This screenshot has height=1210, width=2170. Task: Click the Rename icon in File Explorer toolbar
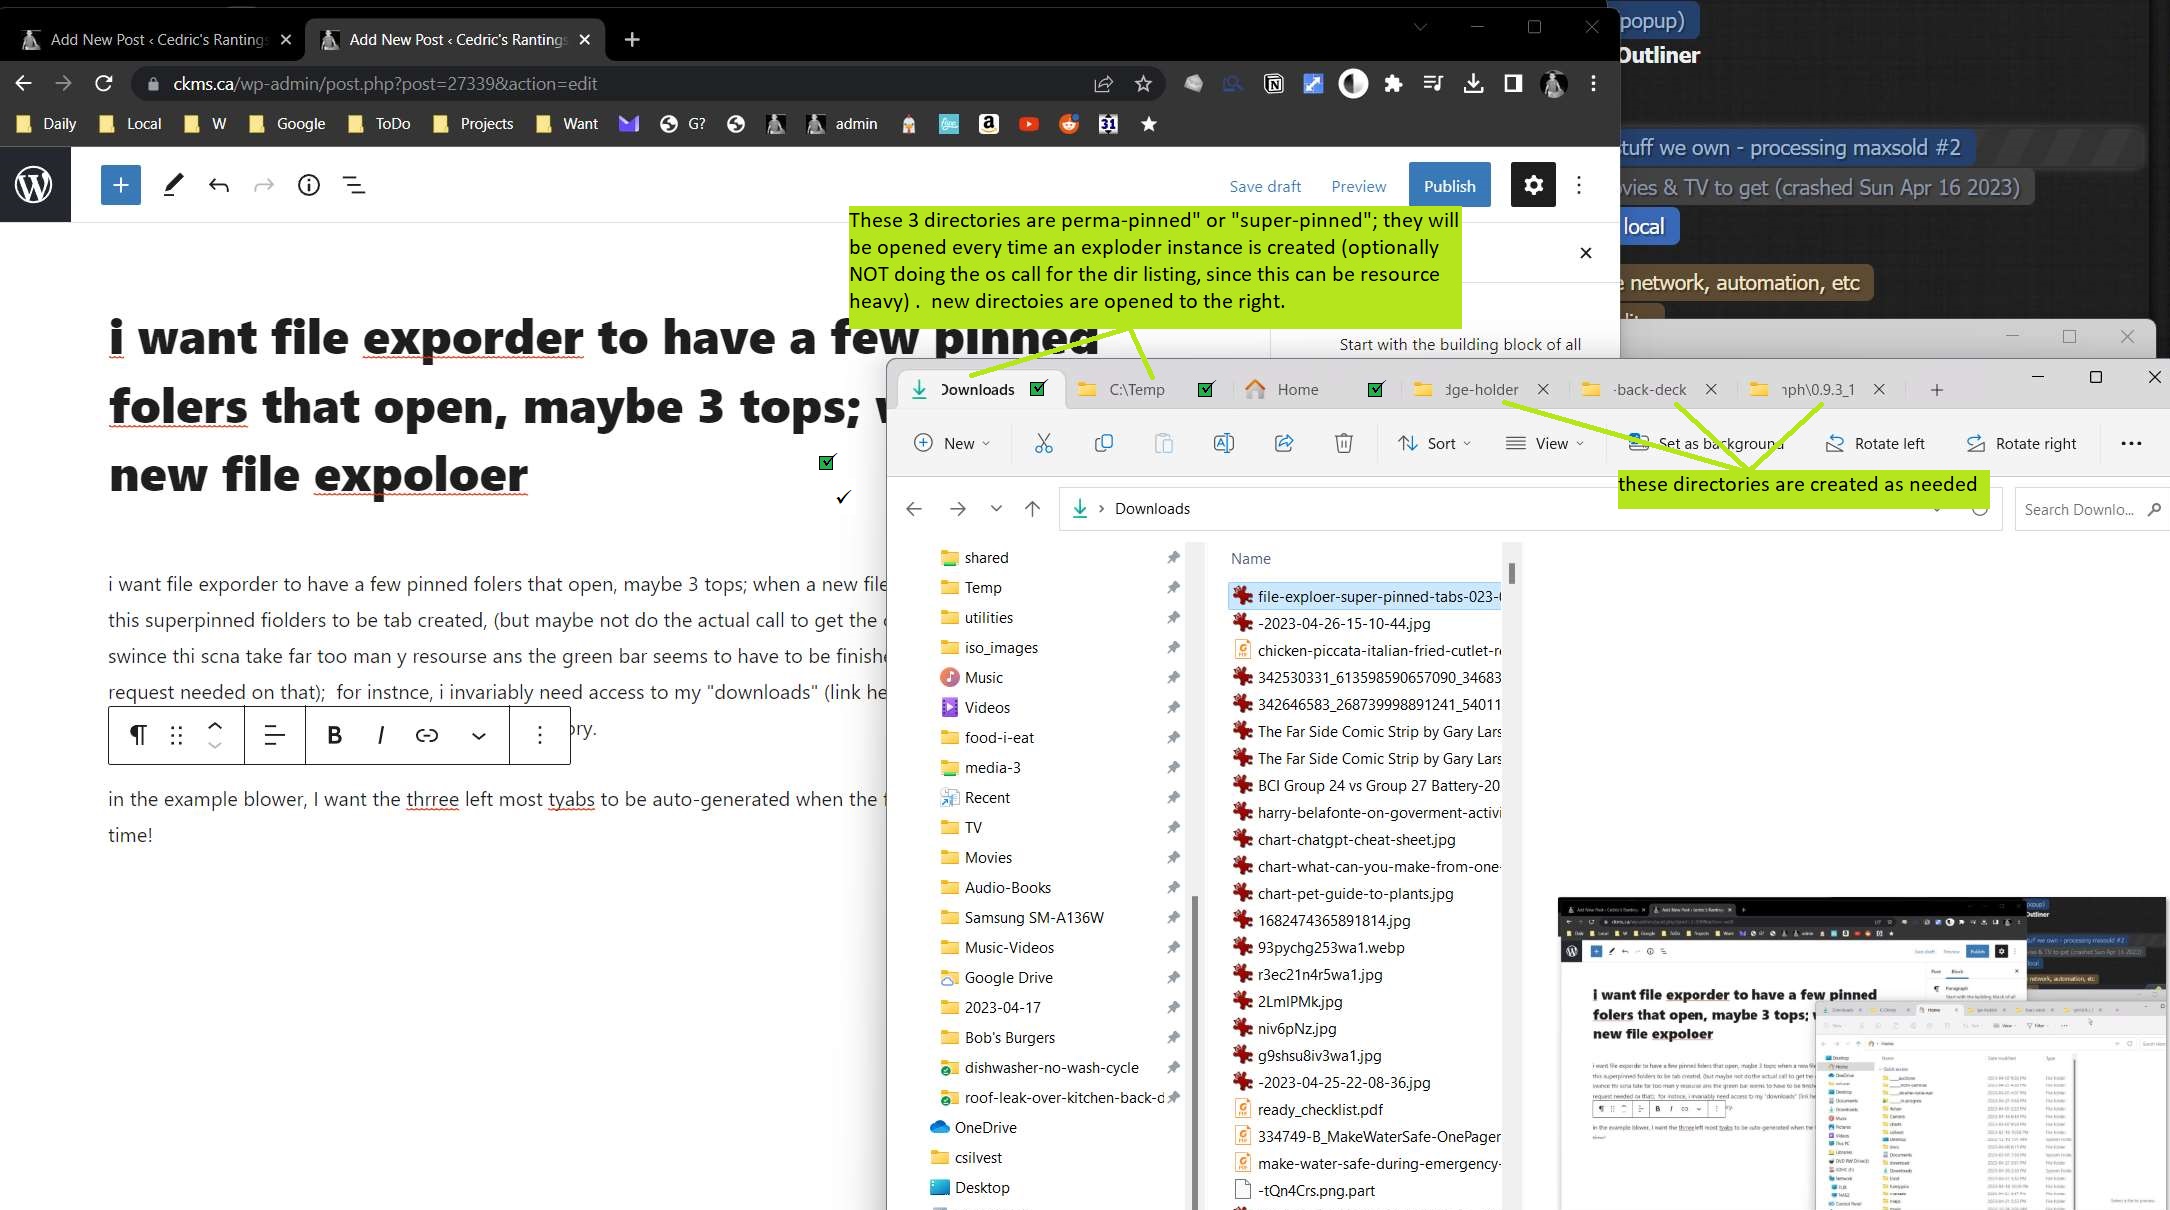click(x=1223, y=443)
